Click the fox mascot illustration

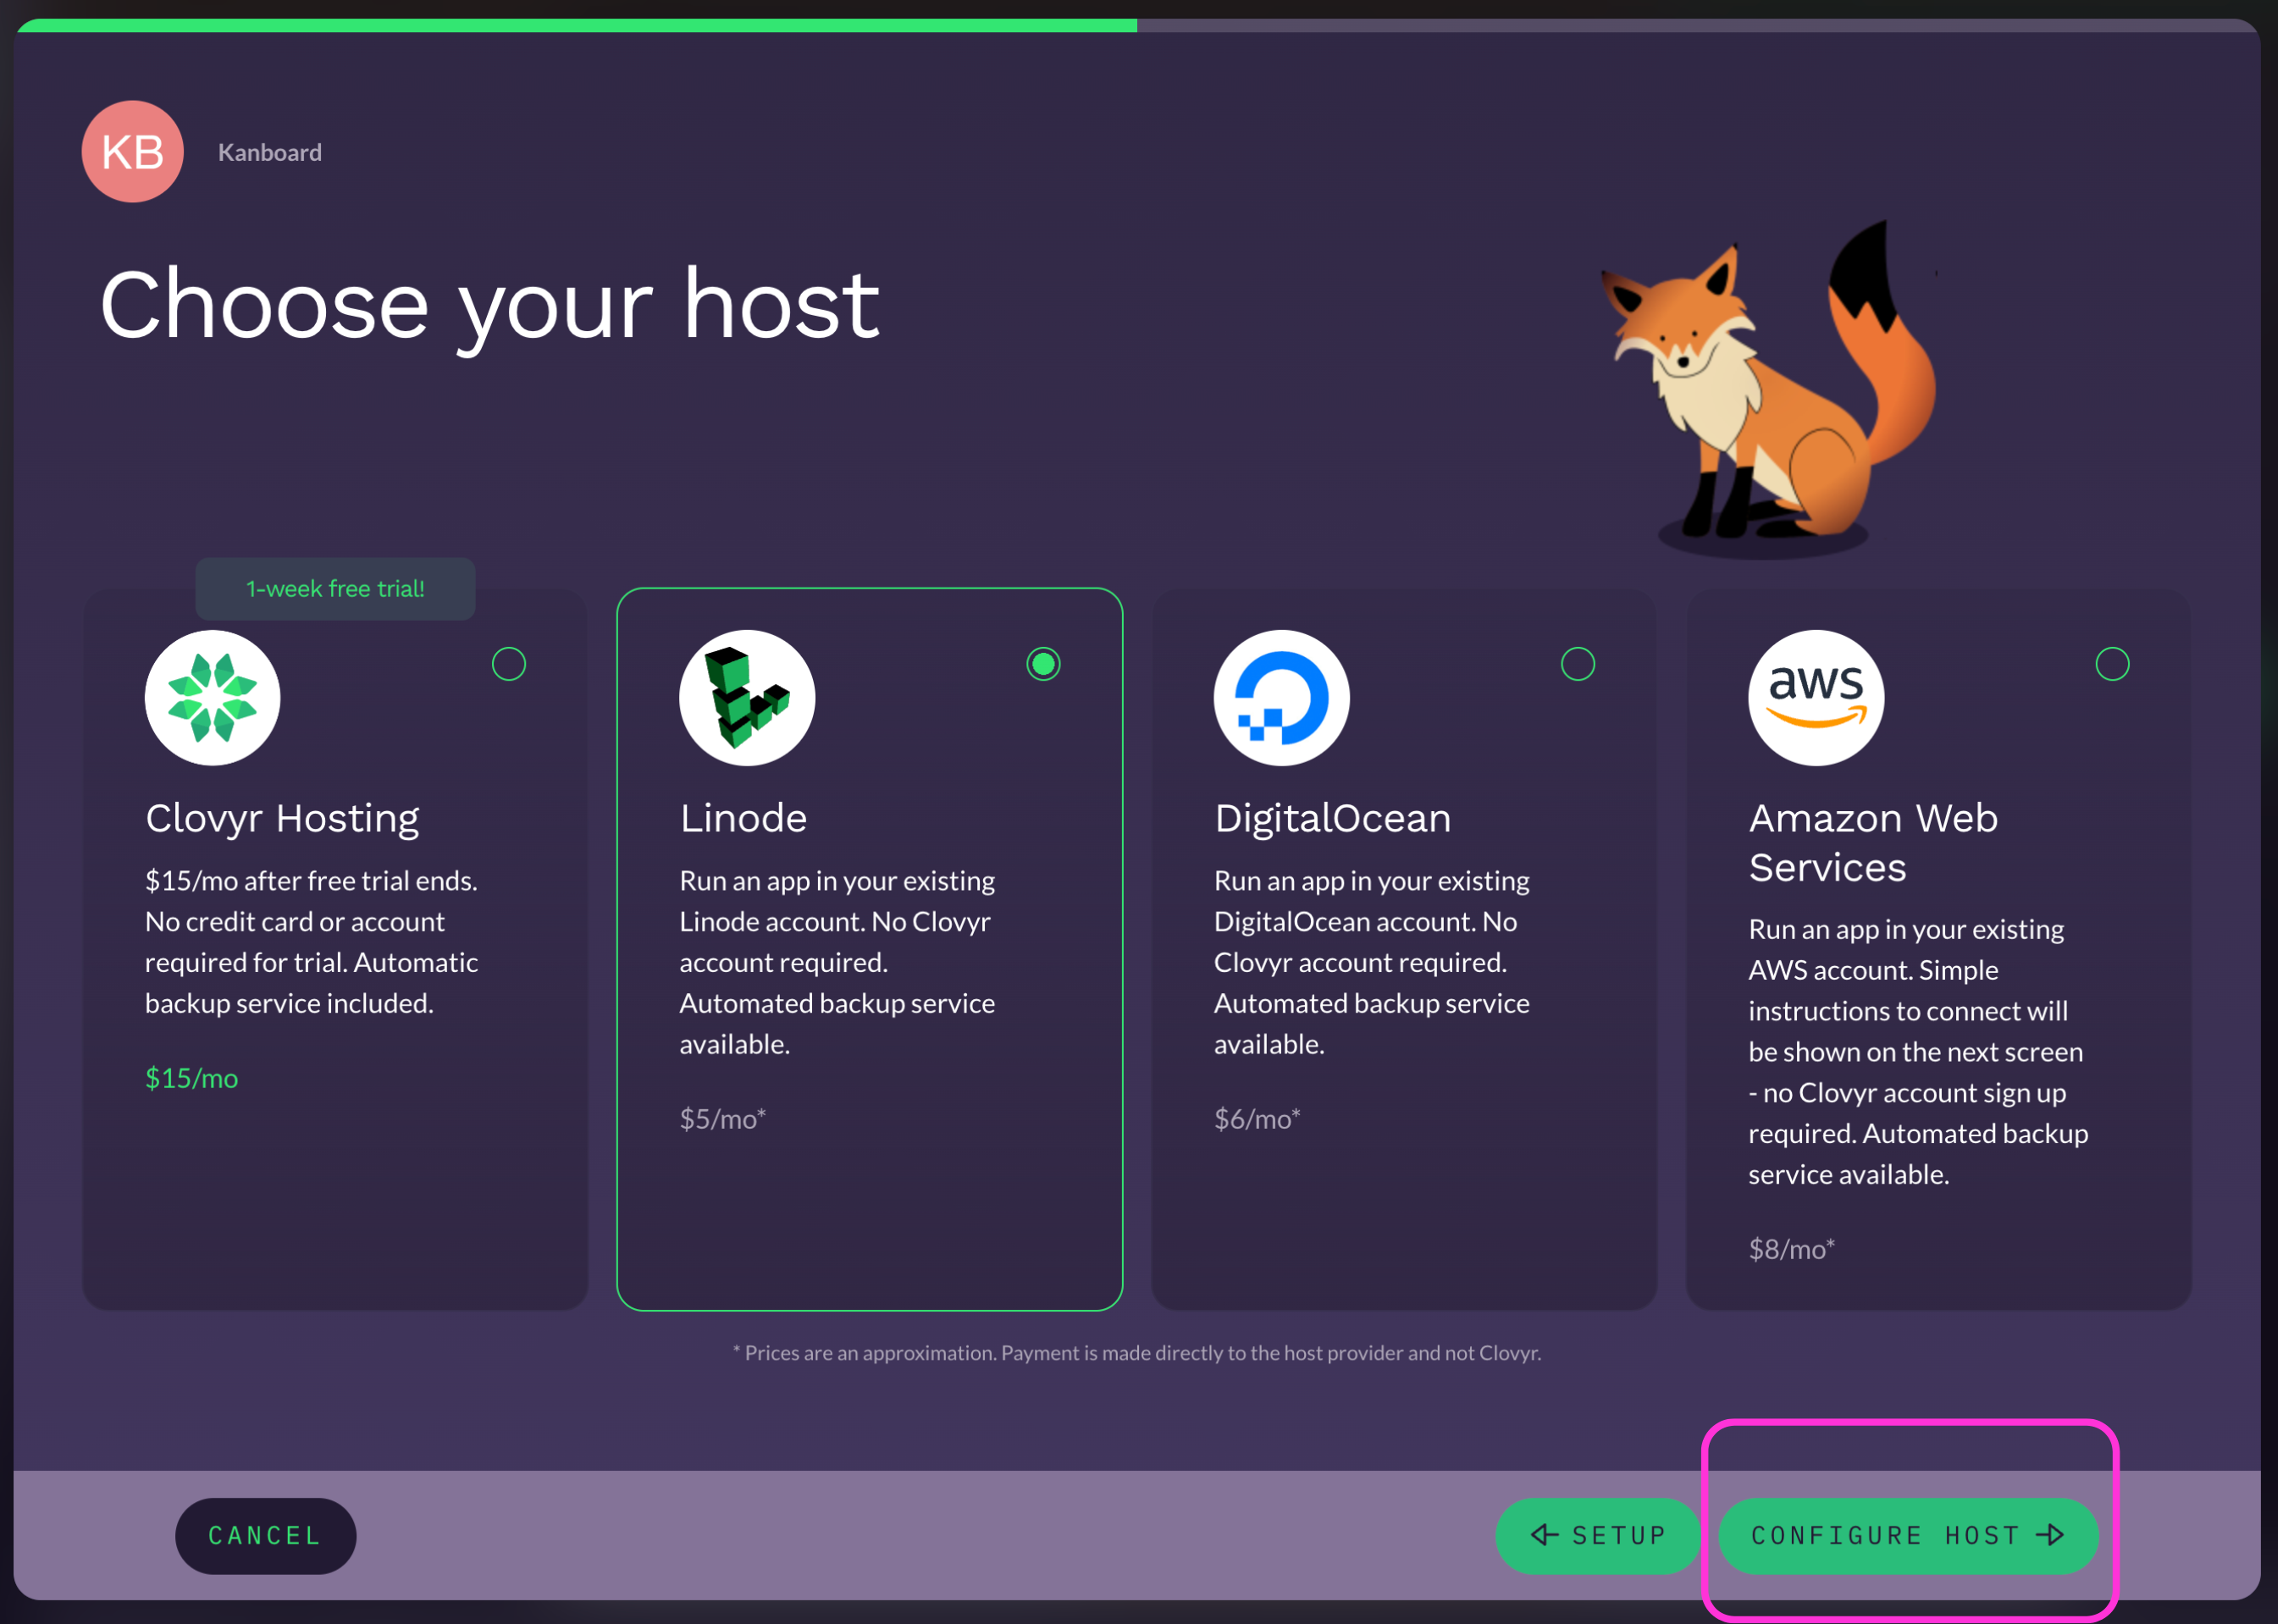pyautogui.click(x=1770, y=390)
